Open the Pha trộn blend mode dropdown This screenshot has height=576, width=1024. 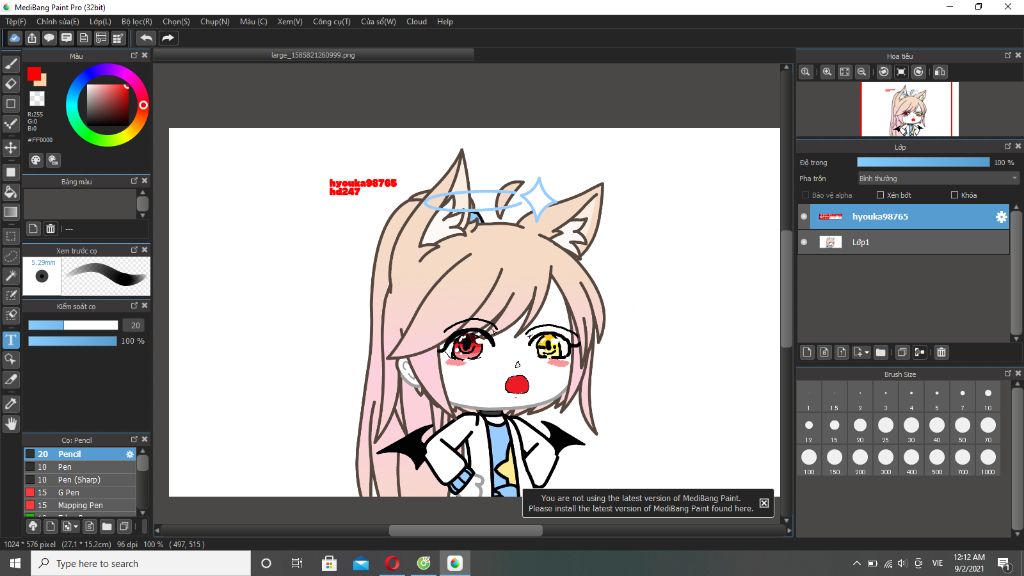[x=938, y=178]
